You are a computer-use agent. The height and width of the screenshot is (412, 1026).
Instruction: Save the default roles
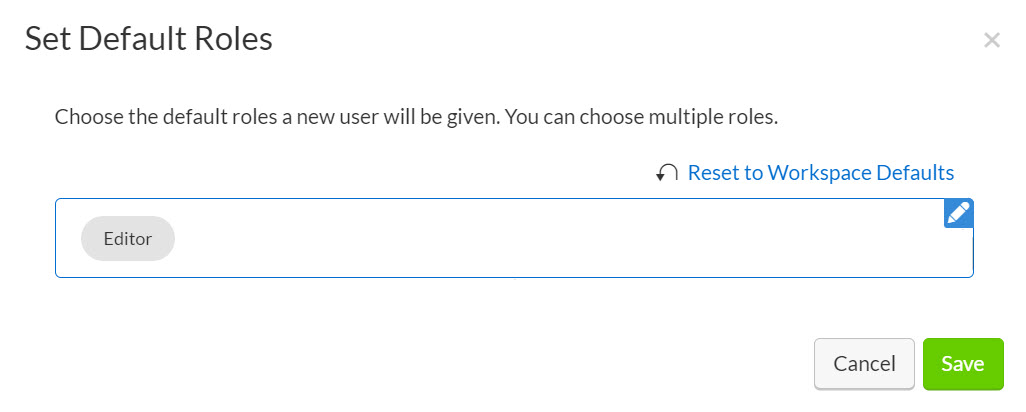click(962, 364)
